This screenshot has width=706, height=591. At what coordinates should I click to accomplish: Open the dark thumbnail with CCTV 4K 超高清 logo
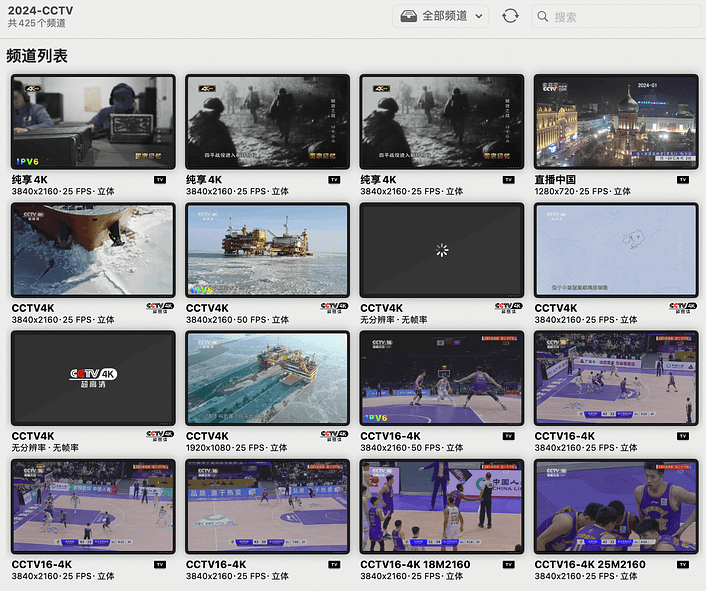point(93,379)
